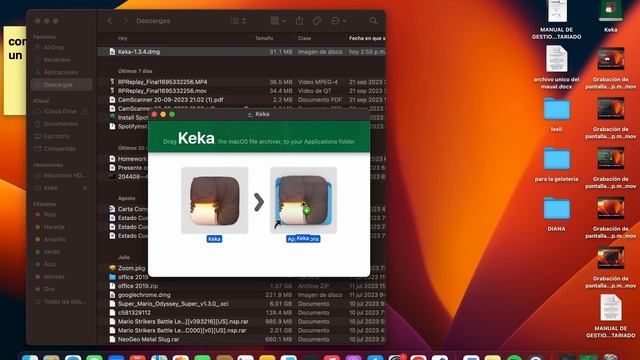Open Aplicaciones in the Finder sidebar
The width and height of the screenshot is (640, 360).
click(x=60, y=72)
